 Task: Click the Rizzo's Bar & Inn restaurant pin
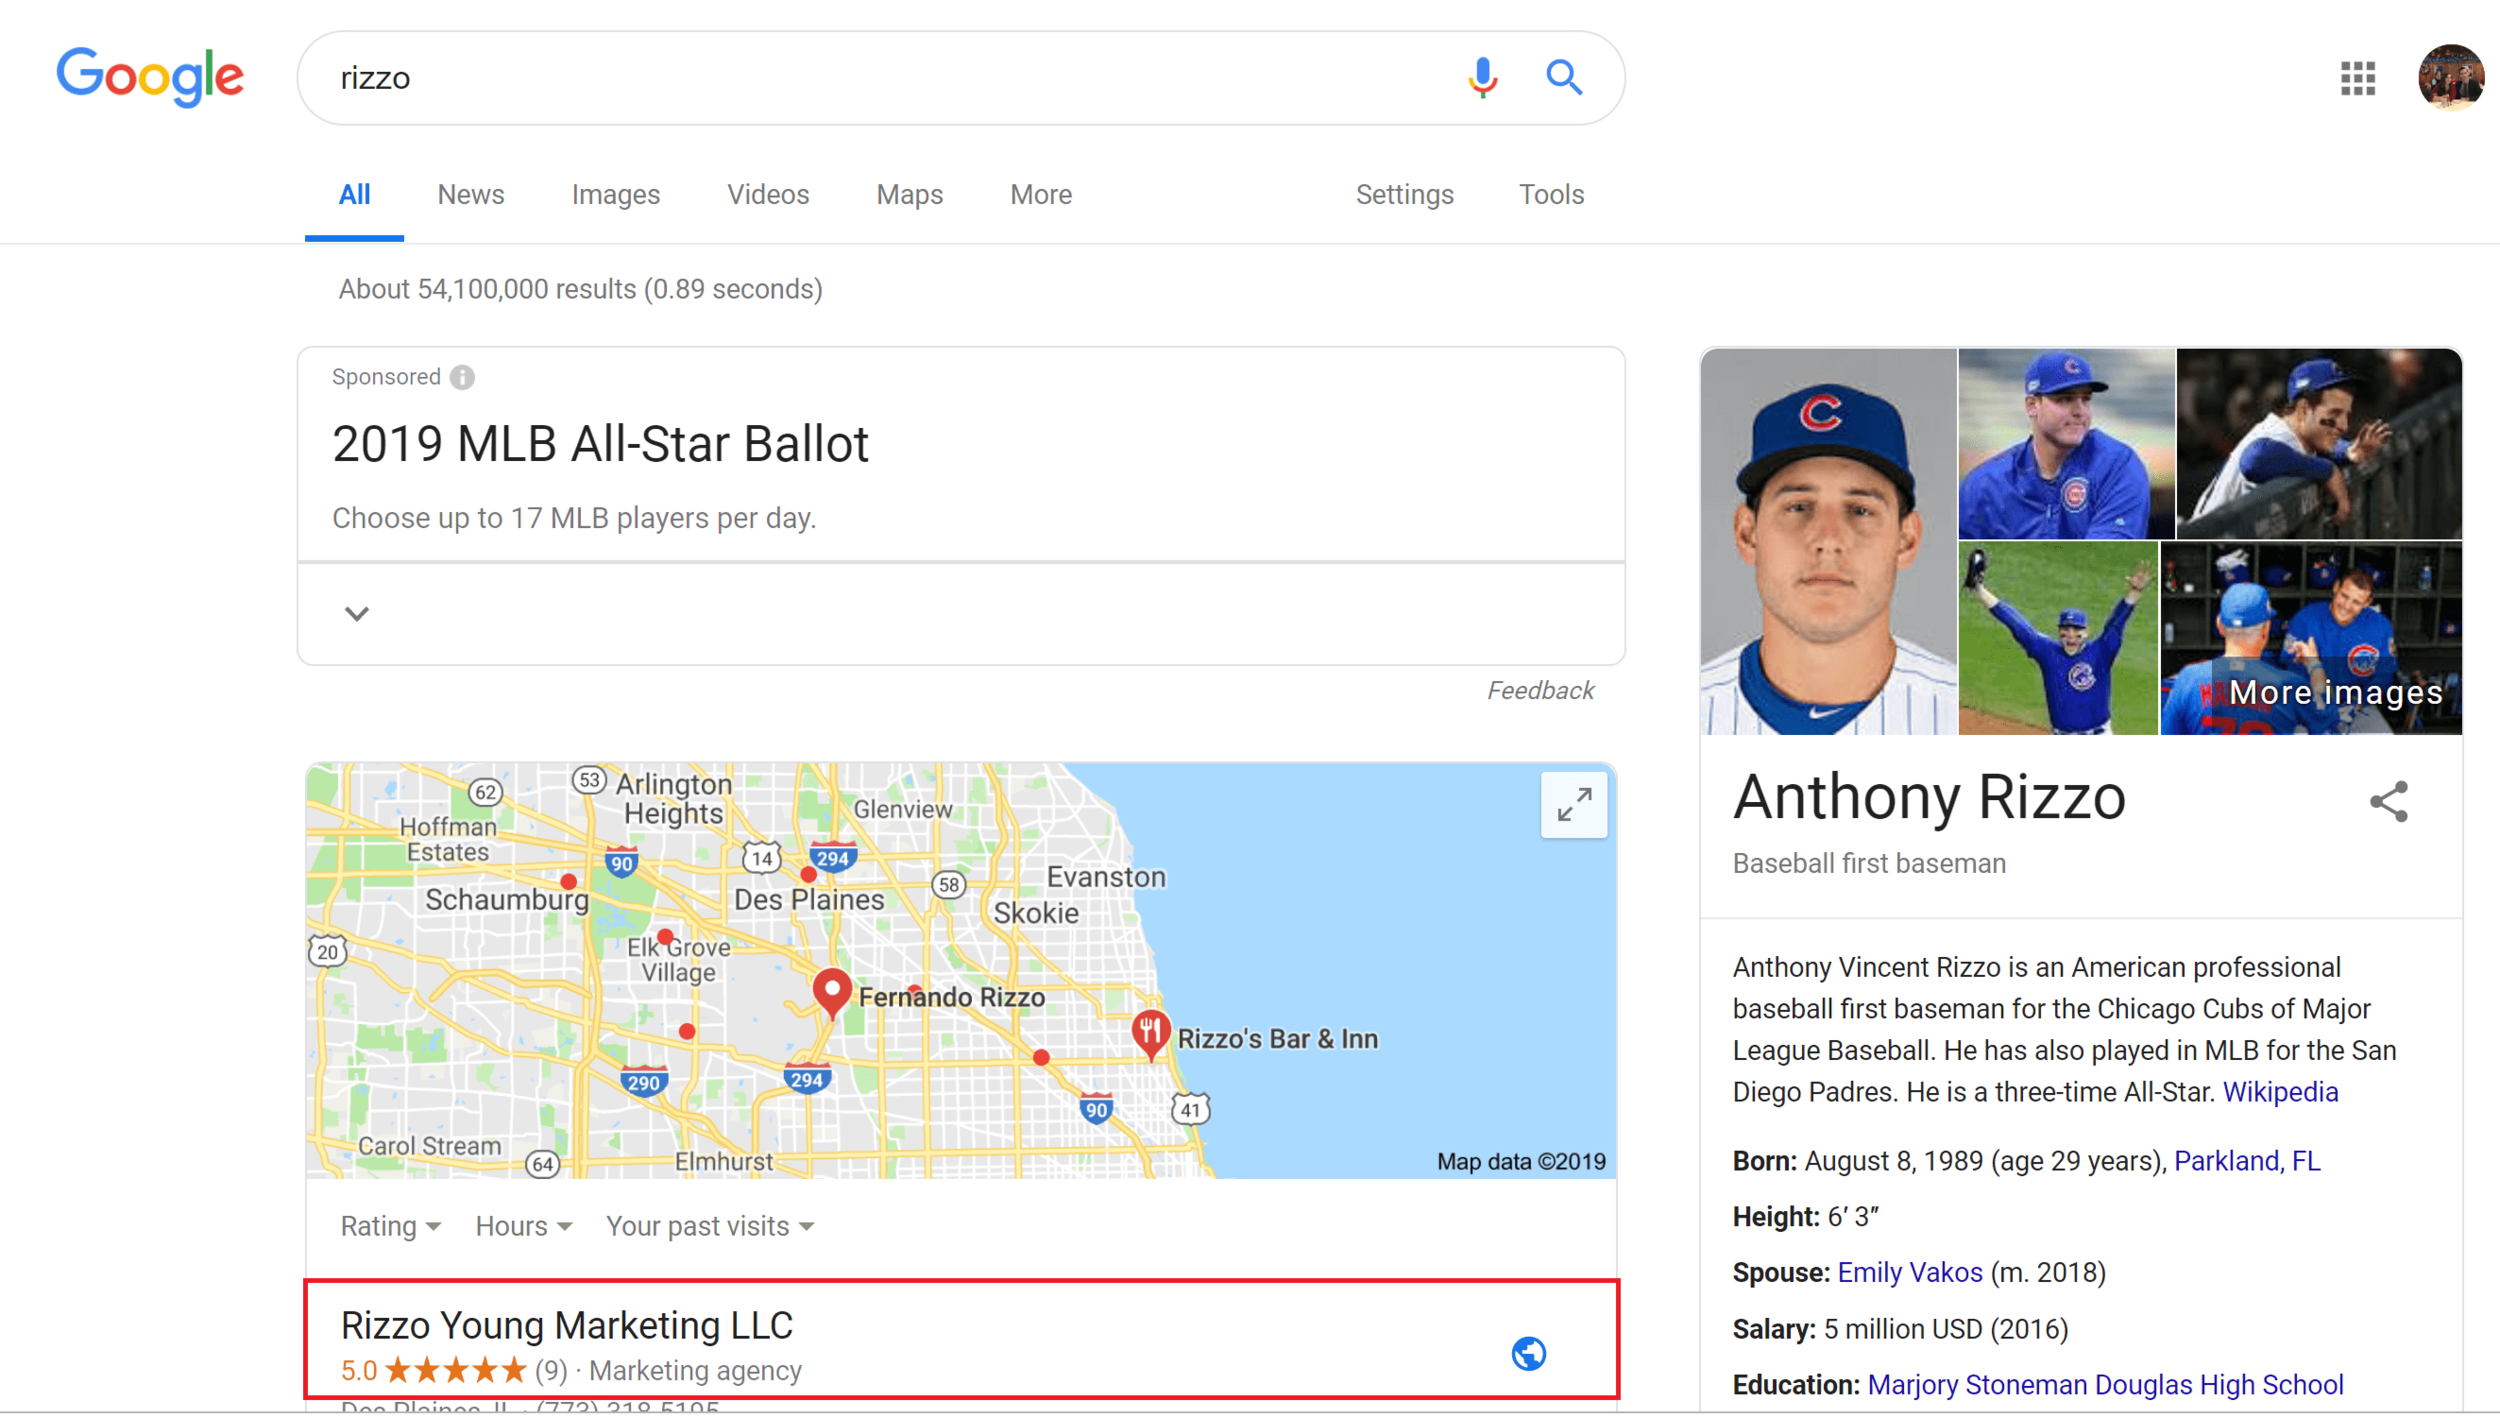point(1150,1033)
